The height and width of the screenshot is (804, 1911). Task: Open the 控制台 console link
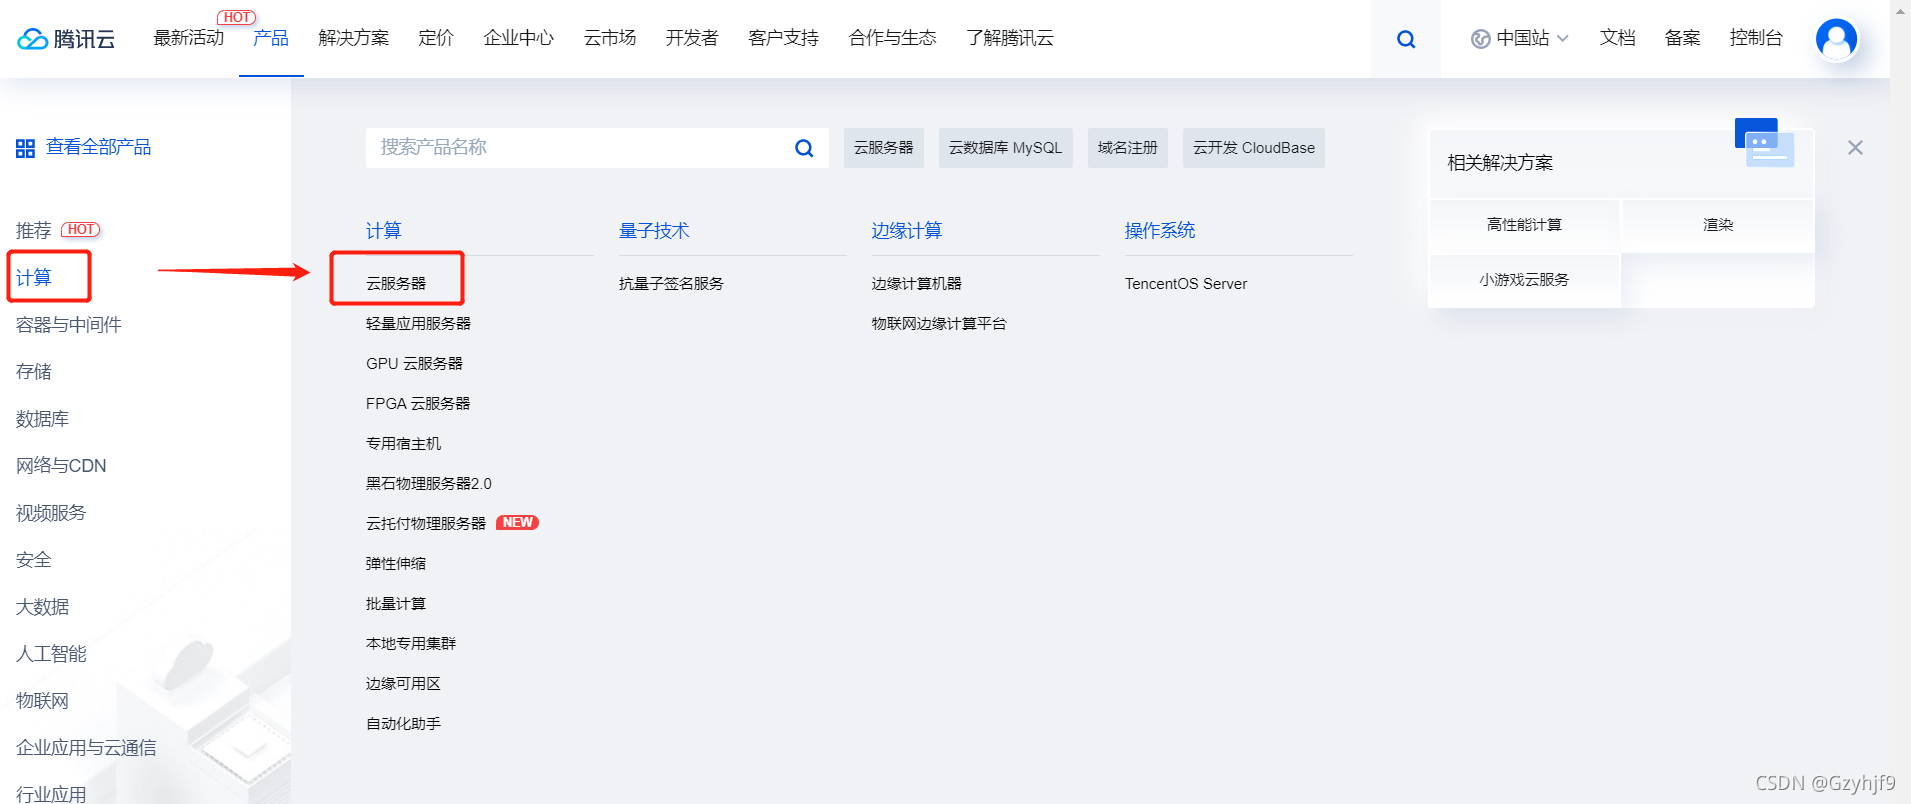(x=1756, y=38)
